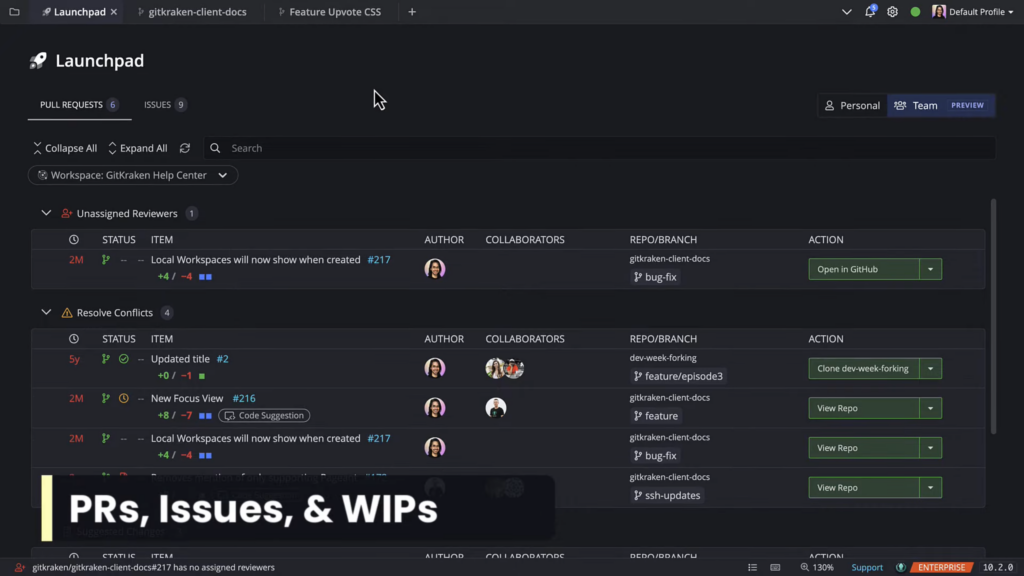Click the pull request icon on New Focus View row

106,398
